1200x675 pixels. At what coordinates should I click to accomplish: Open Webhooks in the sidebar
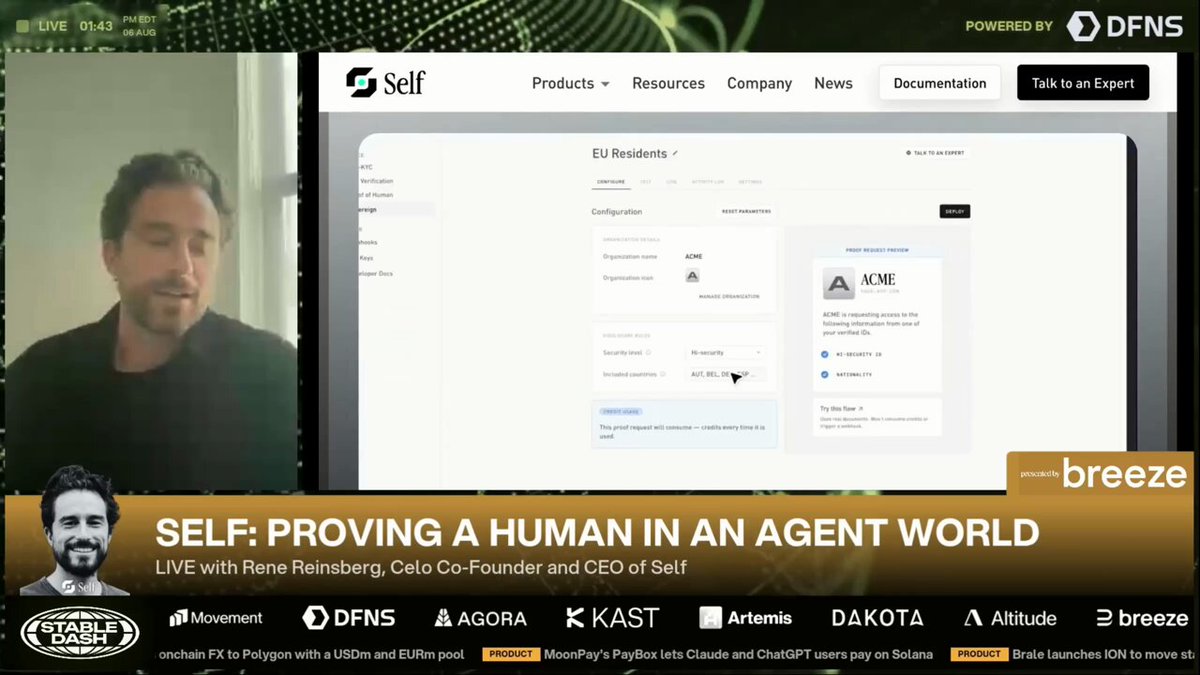click(x=370, y=242)
